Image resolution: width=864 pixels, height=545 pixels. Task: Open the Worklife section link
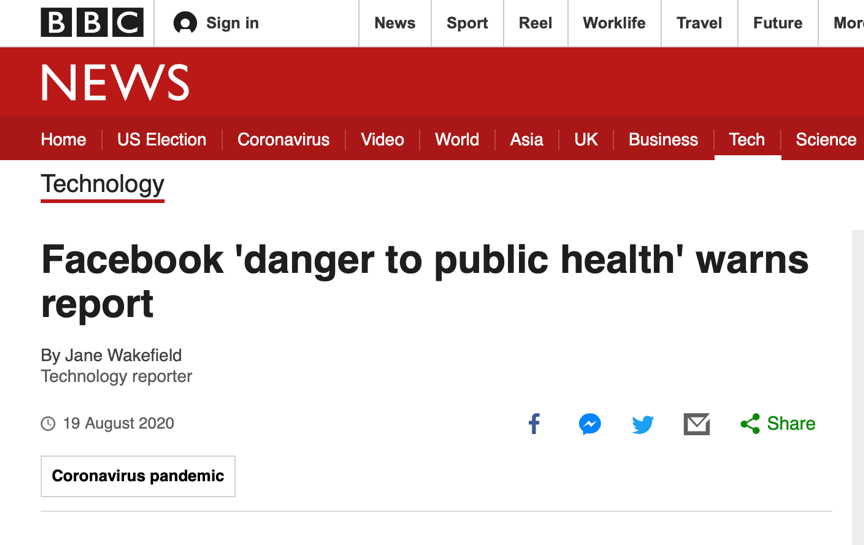(614, 23)
